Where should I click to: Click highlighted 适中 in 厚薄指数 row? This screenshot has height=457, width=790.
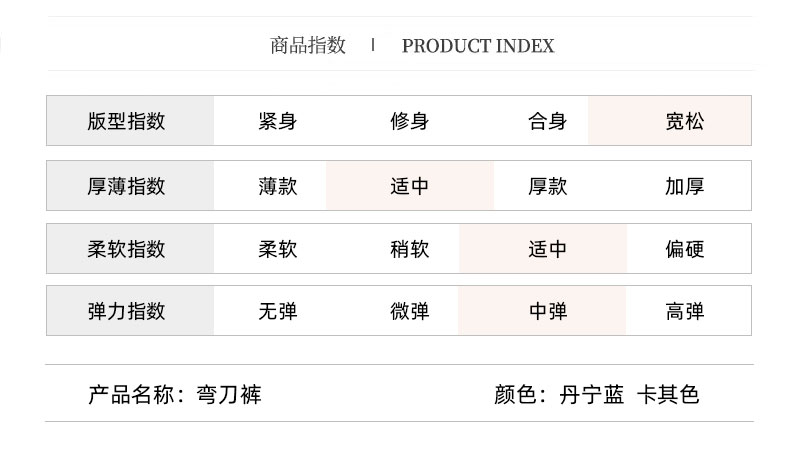tap(409, 186)
